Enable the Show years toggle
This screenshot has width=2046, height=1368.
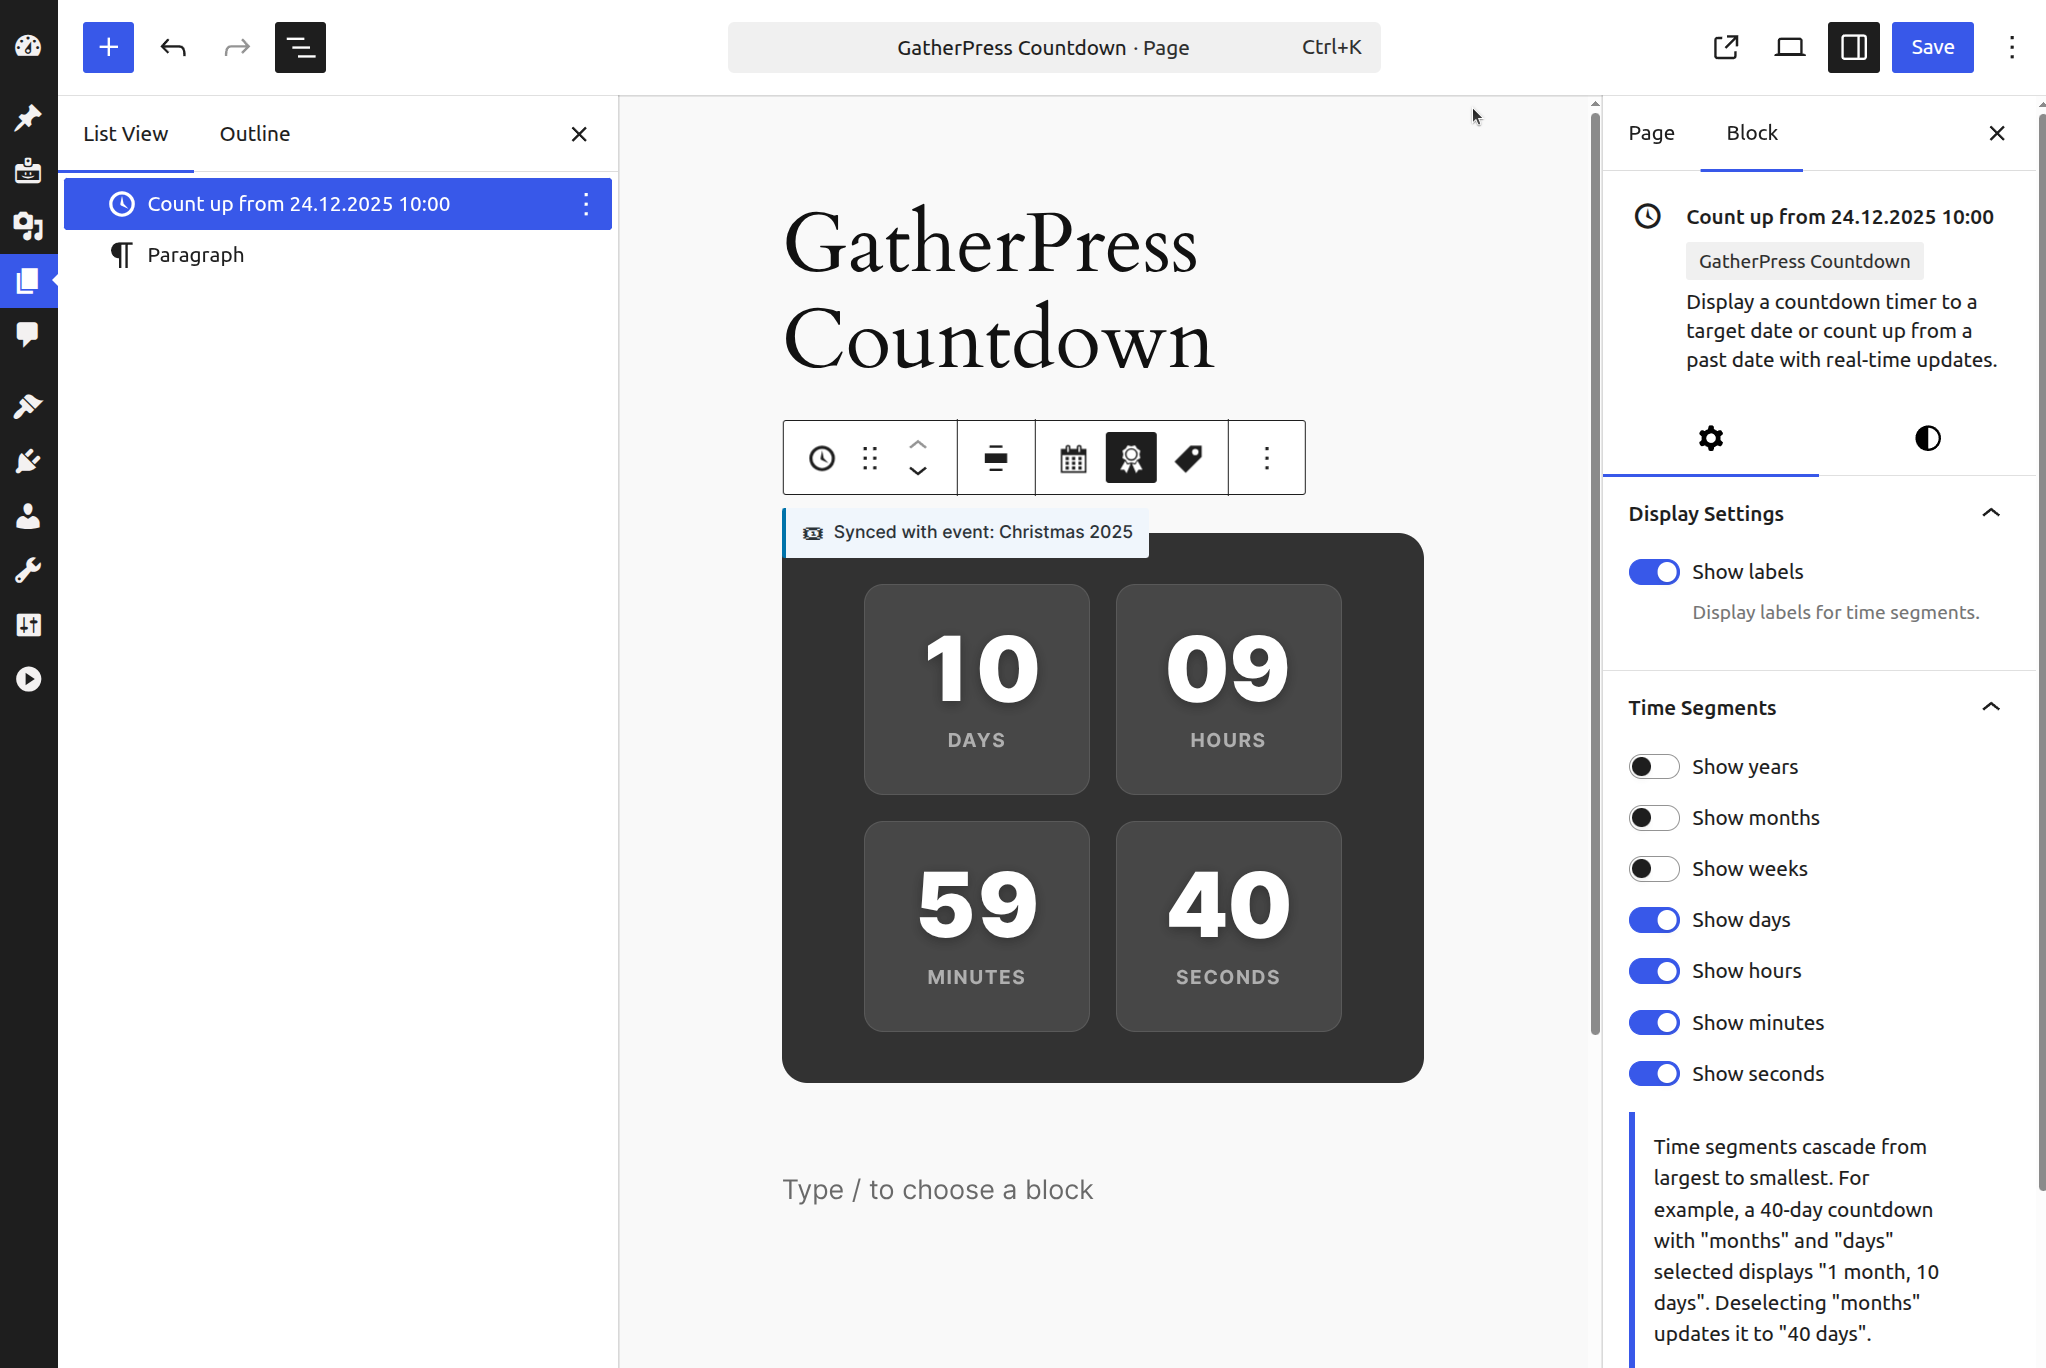tap(1653, 766)
